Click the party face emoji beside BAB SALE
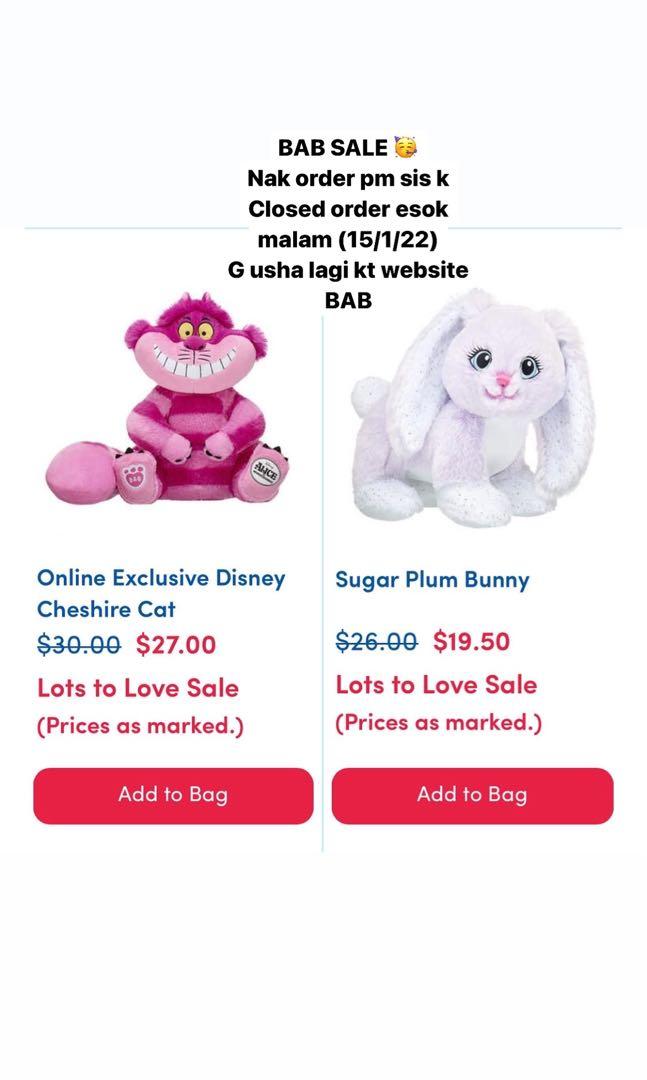The height and width of the screenshot is (1080, 647). tap(404, 148)
